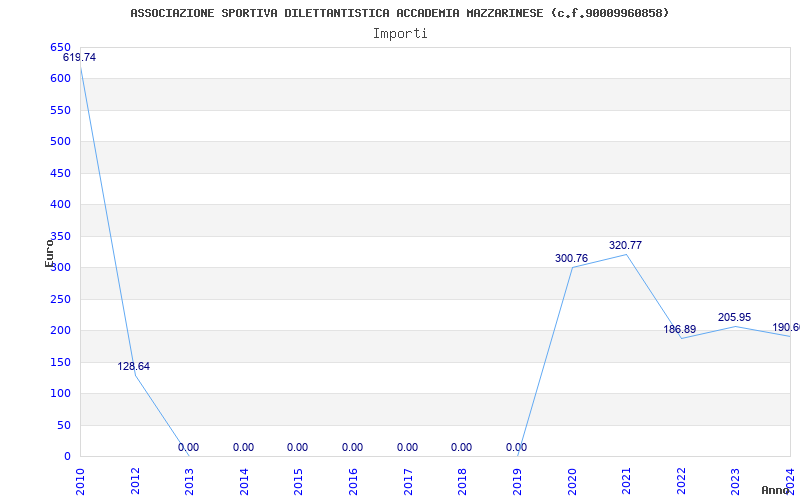
Task: Click the 2014 year tick label
Action: (x=244, y=481)
